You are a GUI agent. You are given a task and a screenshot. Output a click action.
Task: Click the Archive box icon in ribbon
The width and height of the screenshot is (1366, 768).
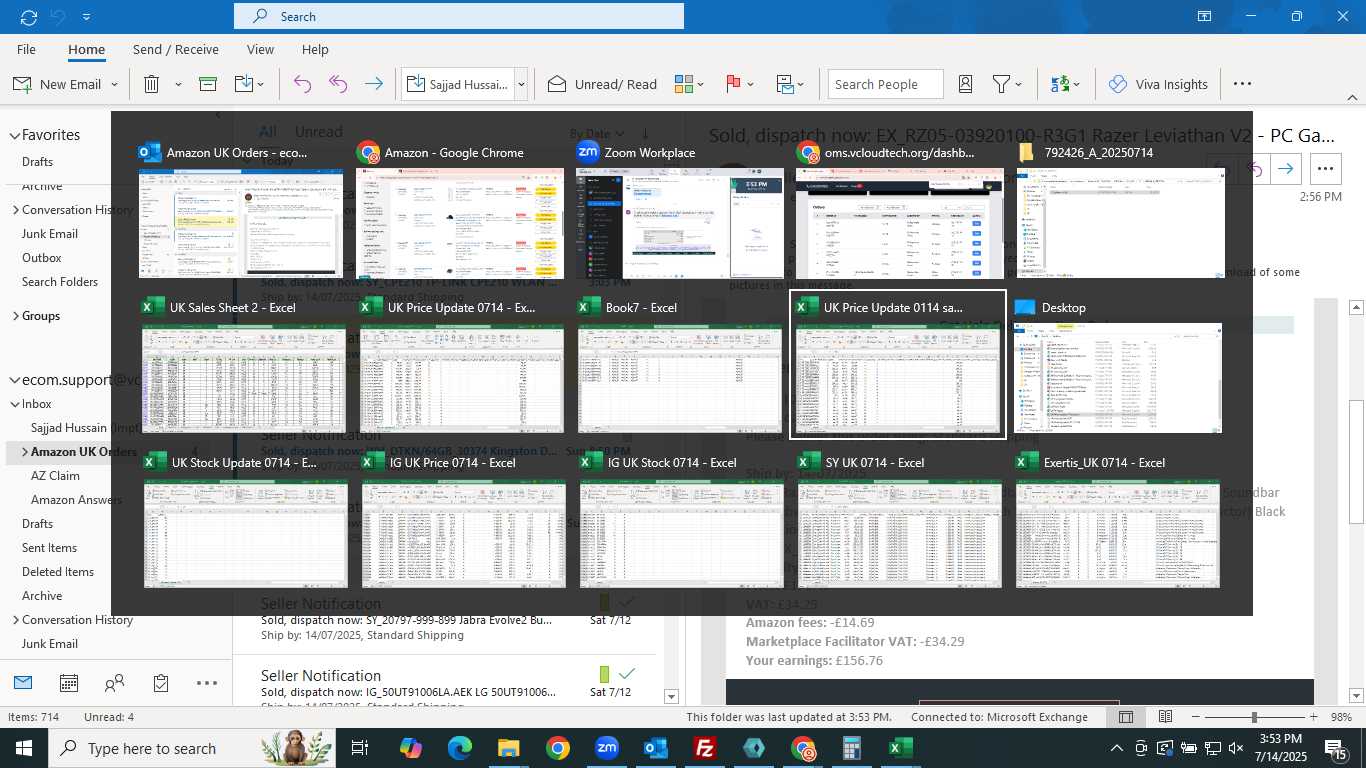(x=208, y=84)
